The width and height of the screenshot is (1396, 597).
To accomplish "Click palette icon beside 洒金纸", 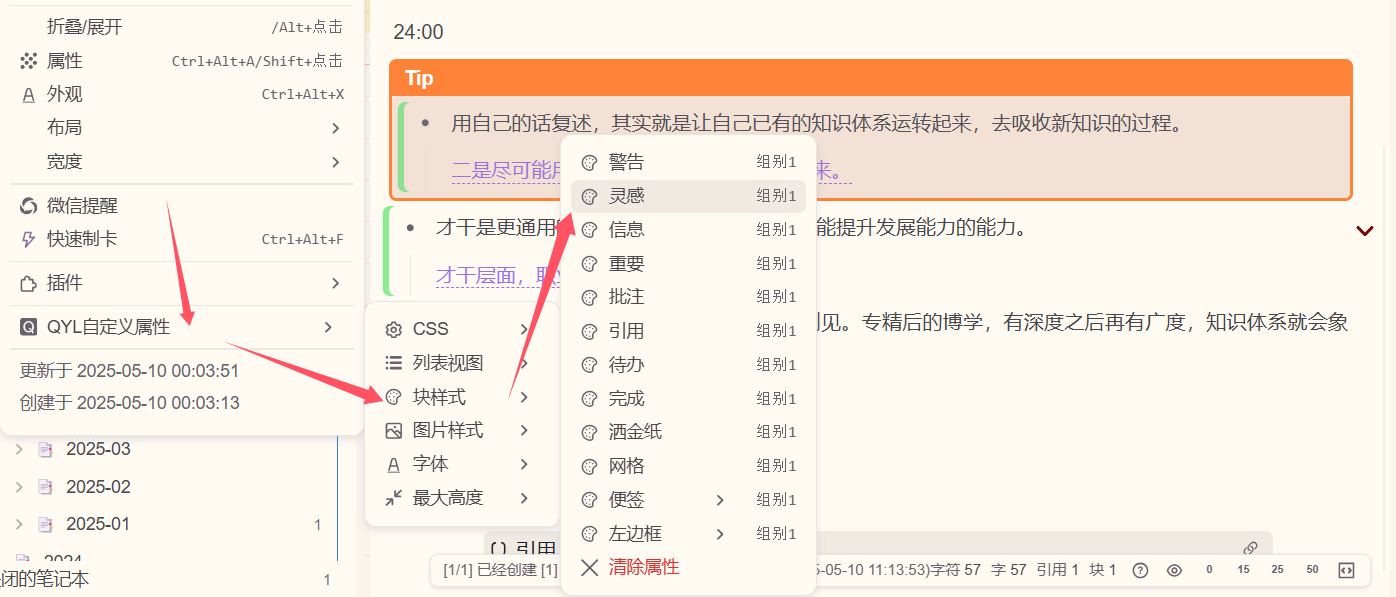I will (590, 432).
